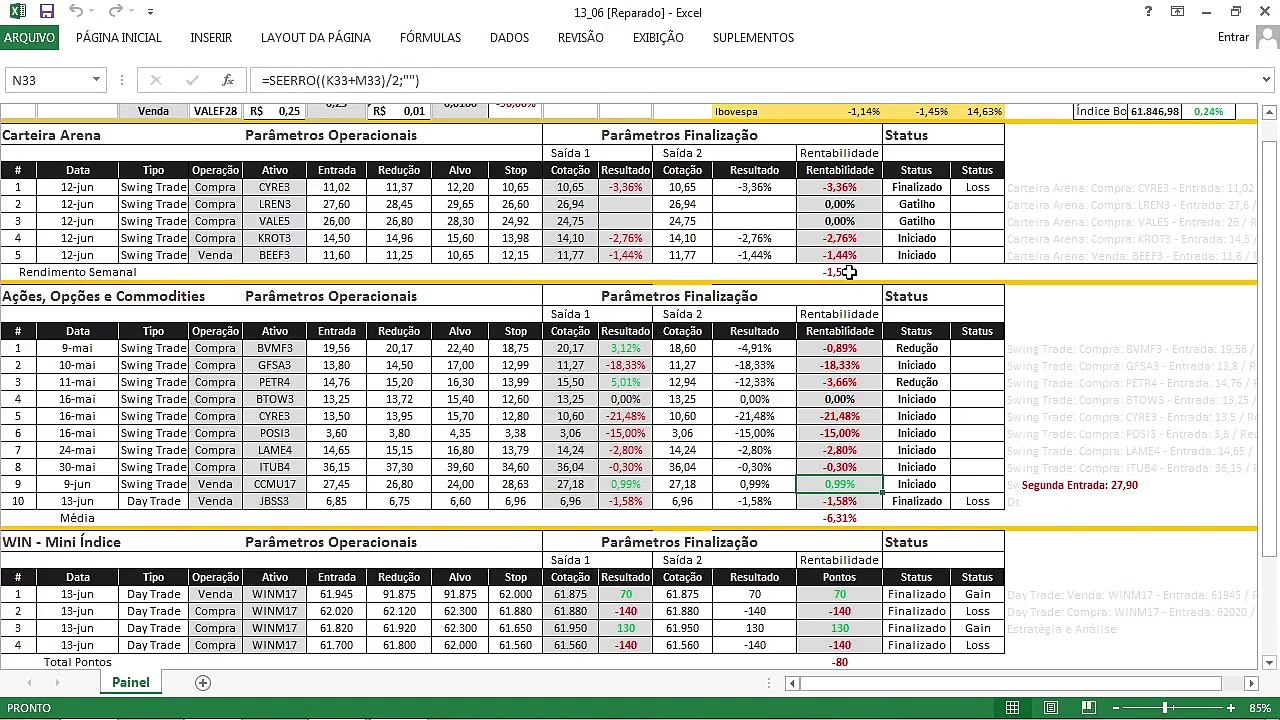Expand the Name Box dropdown arrow

[x=96, y=80]
